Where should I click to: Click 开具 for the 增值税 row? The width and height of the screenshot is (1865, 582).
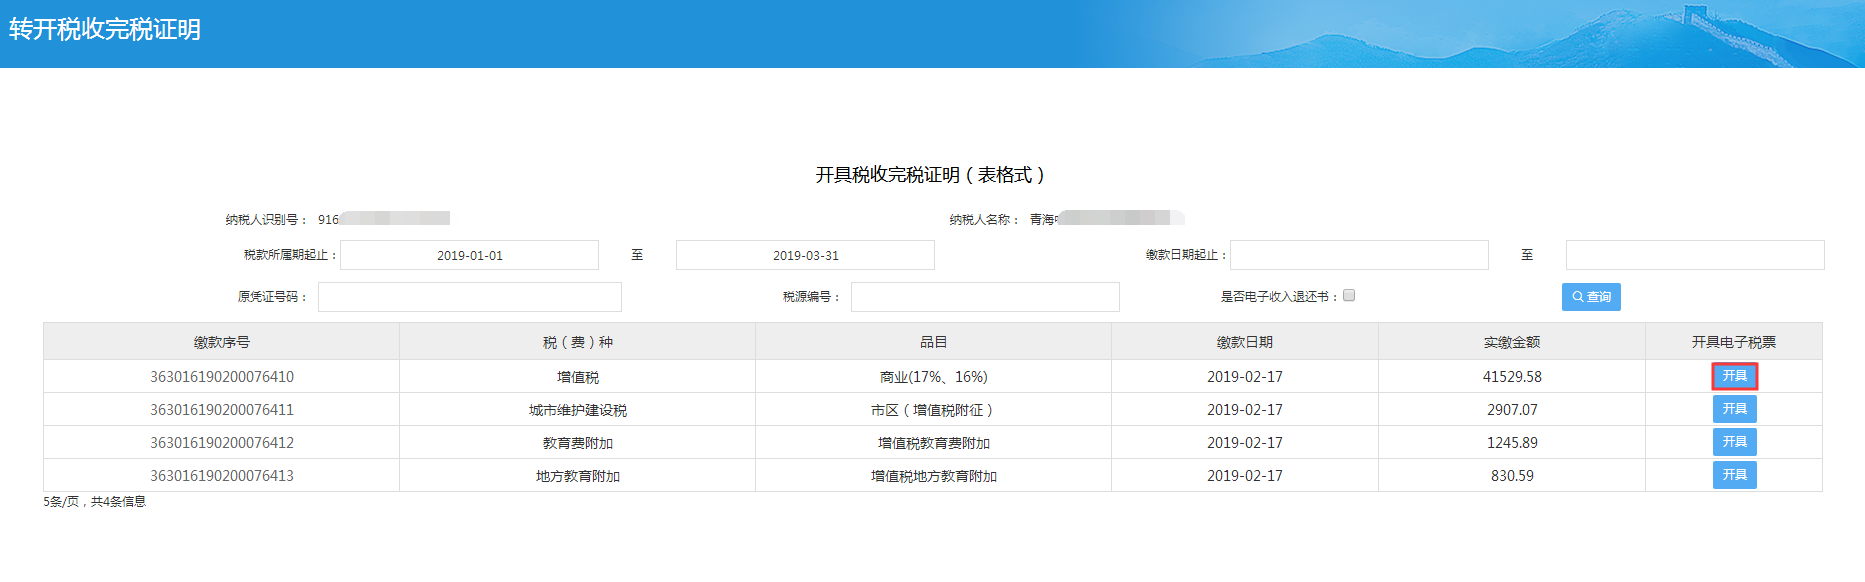tap(1734, 376)
